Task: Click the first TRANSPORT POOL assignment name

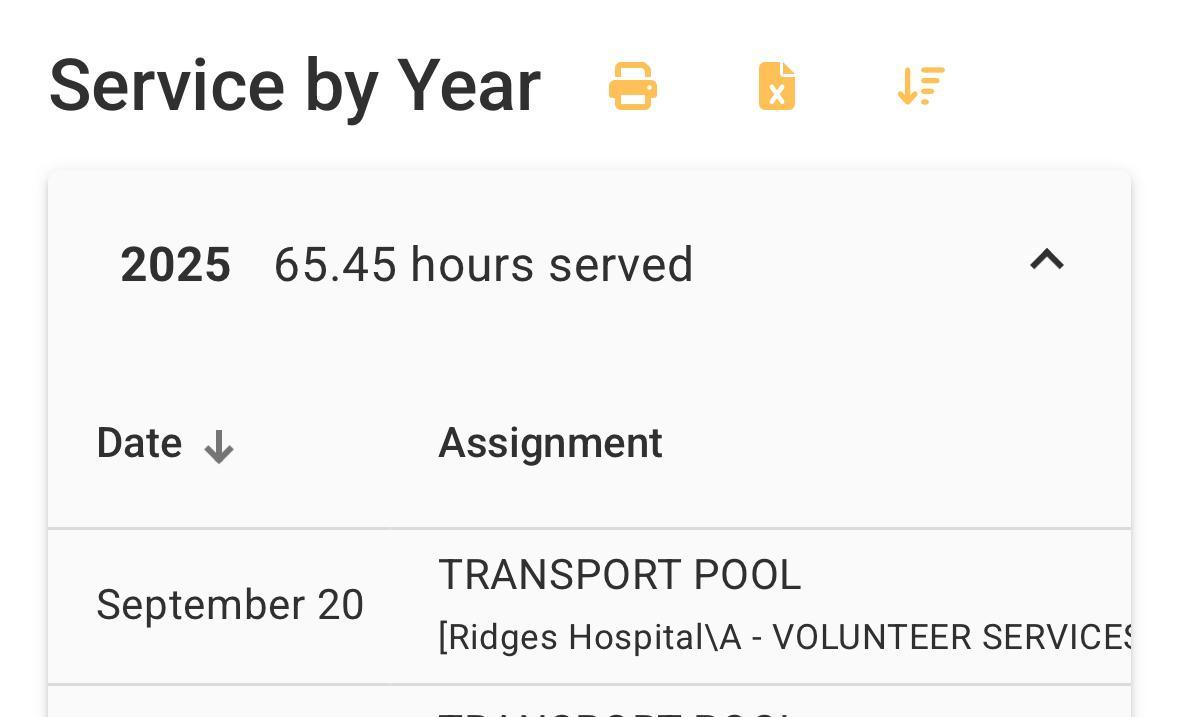Action: 619,576
